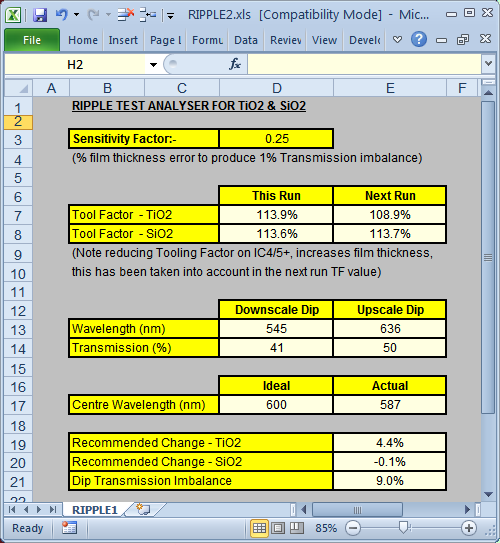Restore the workbook window inside Excel
Viewport: 500px width, 543px height.
click(463, 40)
